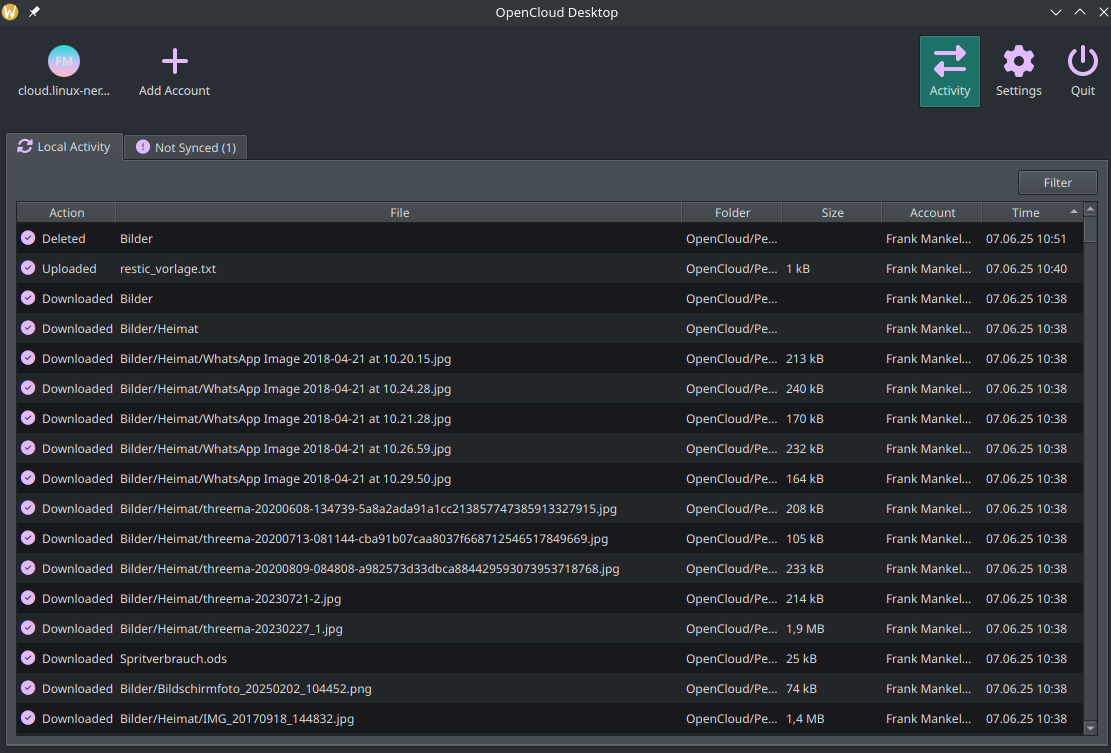Maximize the OpenCloud Desktop window
Image resolution: width=1111 pixels, height=753 pixels.
(1080, 12)
